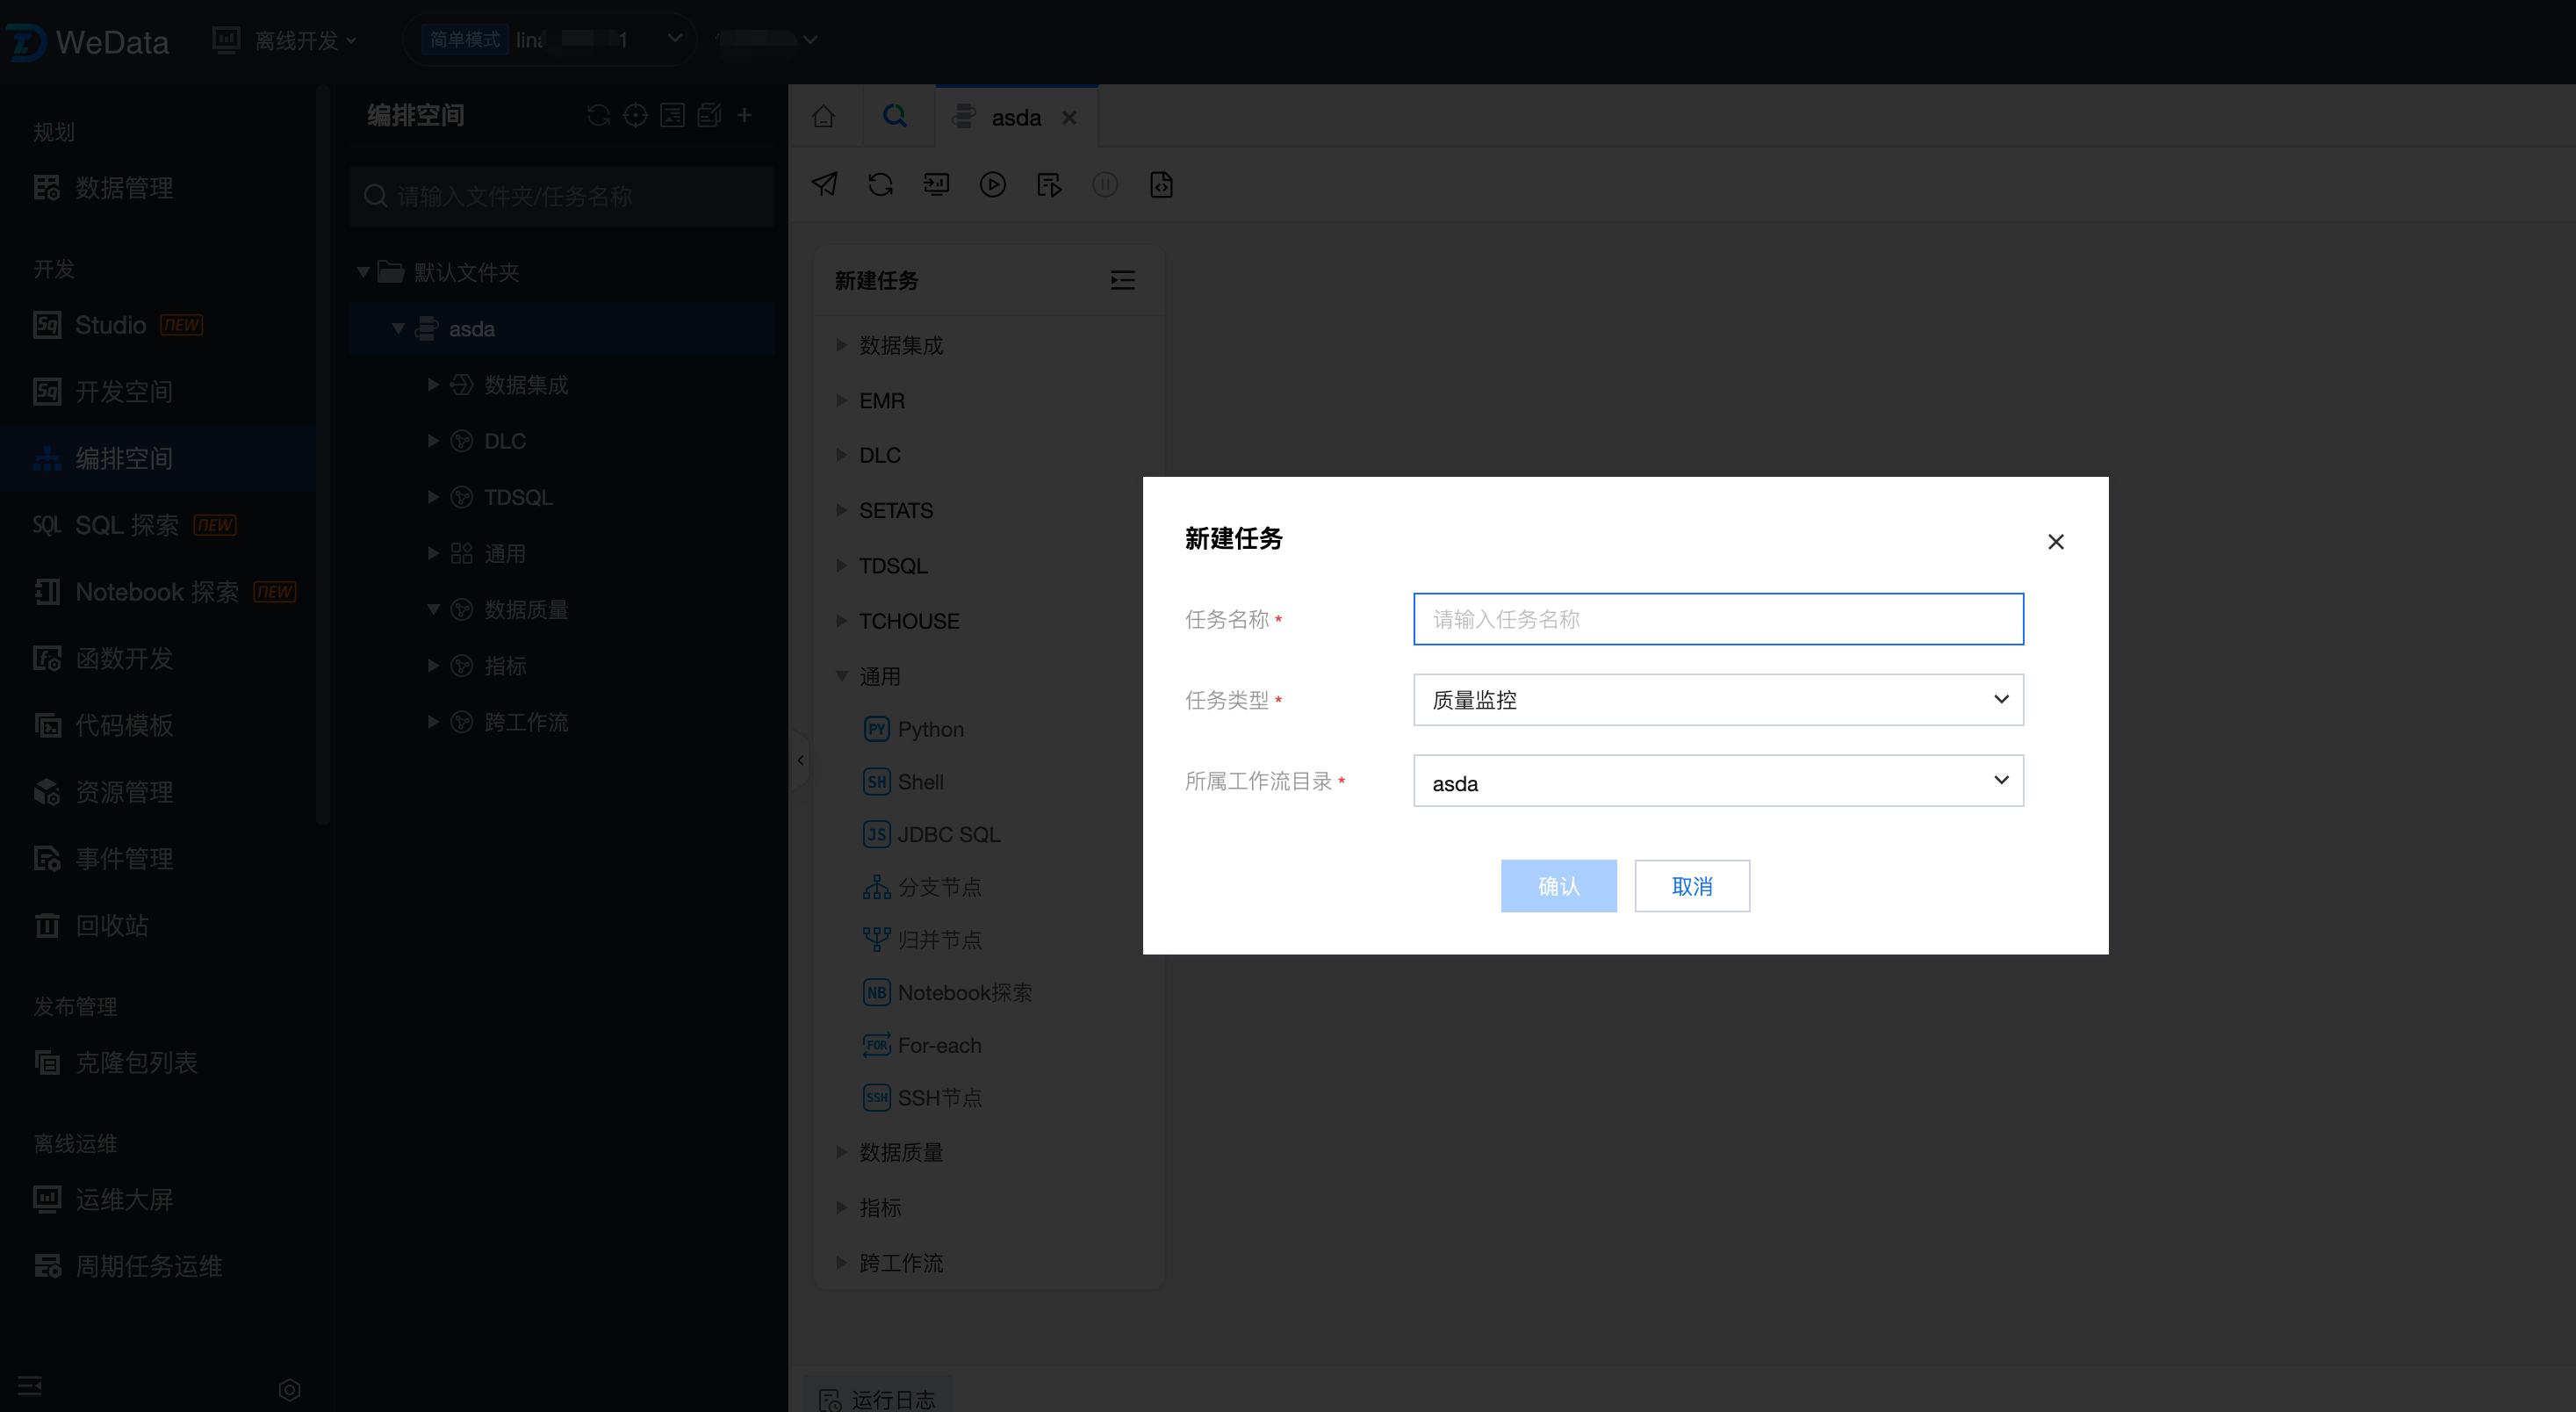The width and height of the screenshot is (2576, 1412).
Task: Click the home icon tab
Action: point(823,116)
